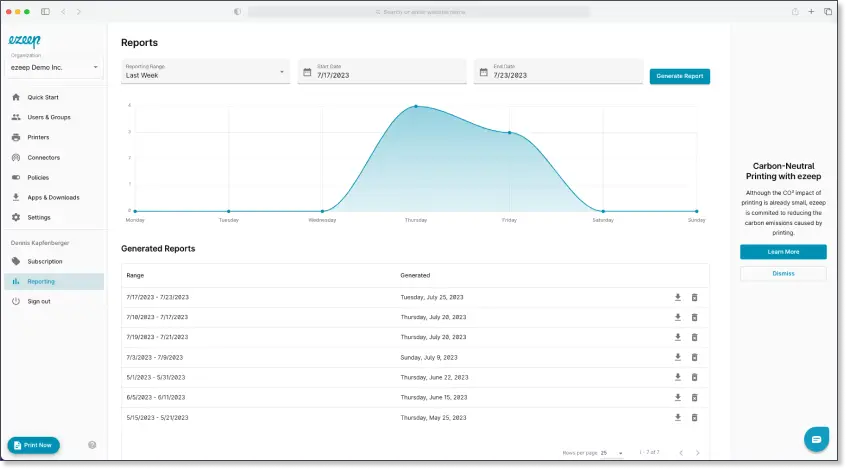The height and width of the screenshot is (469, 846).
Task: Open the Policies menu item
Action: click(38, 177)
